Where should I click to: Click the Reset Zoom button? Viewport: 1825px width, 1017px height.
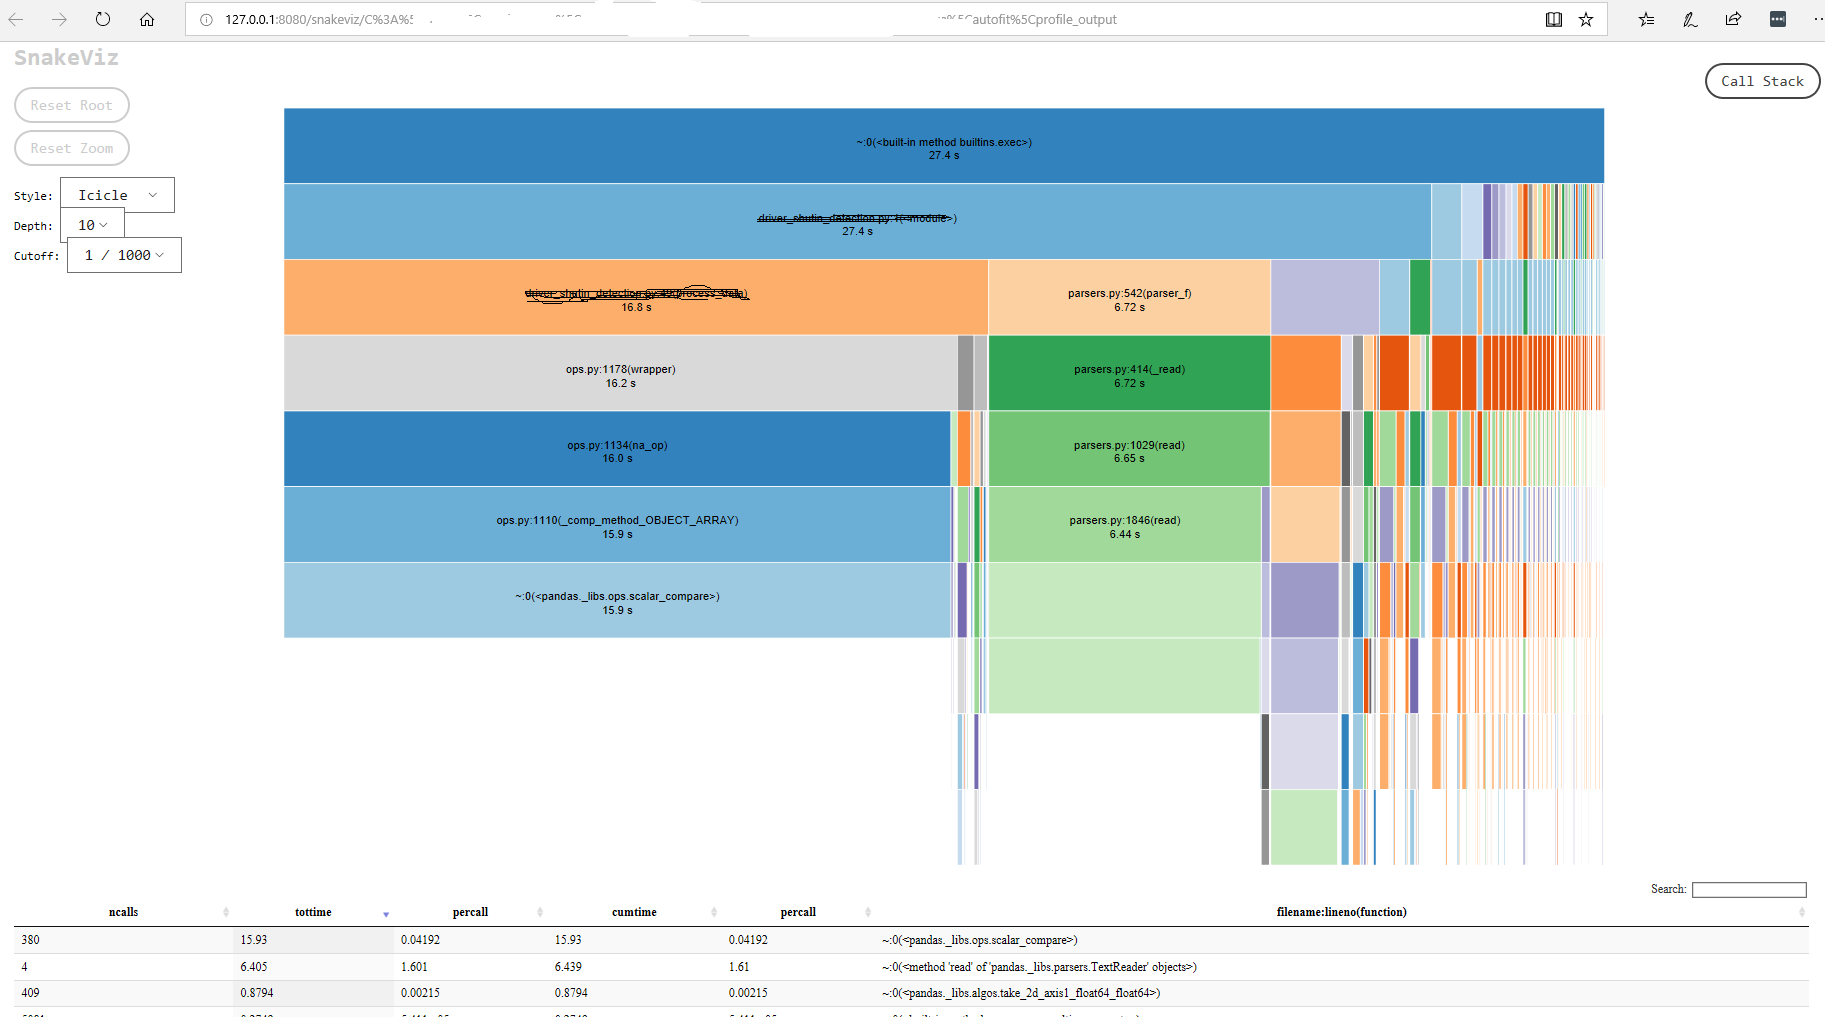click(71, 148)
